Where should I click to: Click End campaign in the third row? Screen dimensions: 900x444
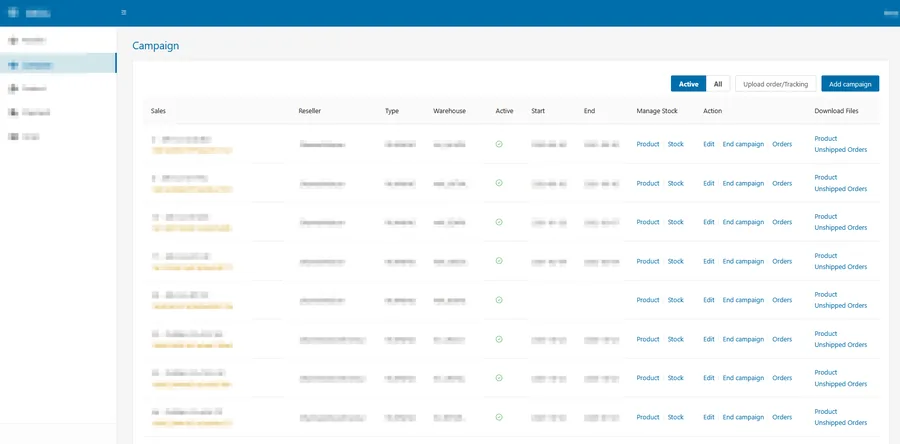pos(743,222)
